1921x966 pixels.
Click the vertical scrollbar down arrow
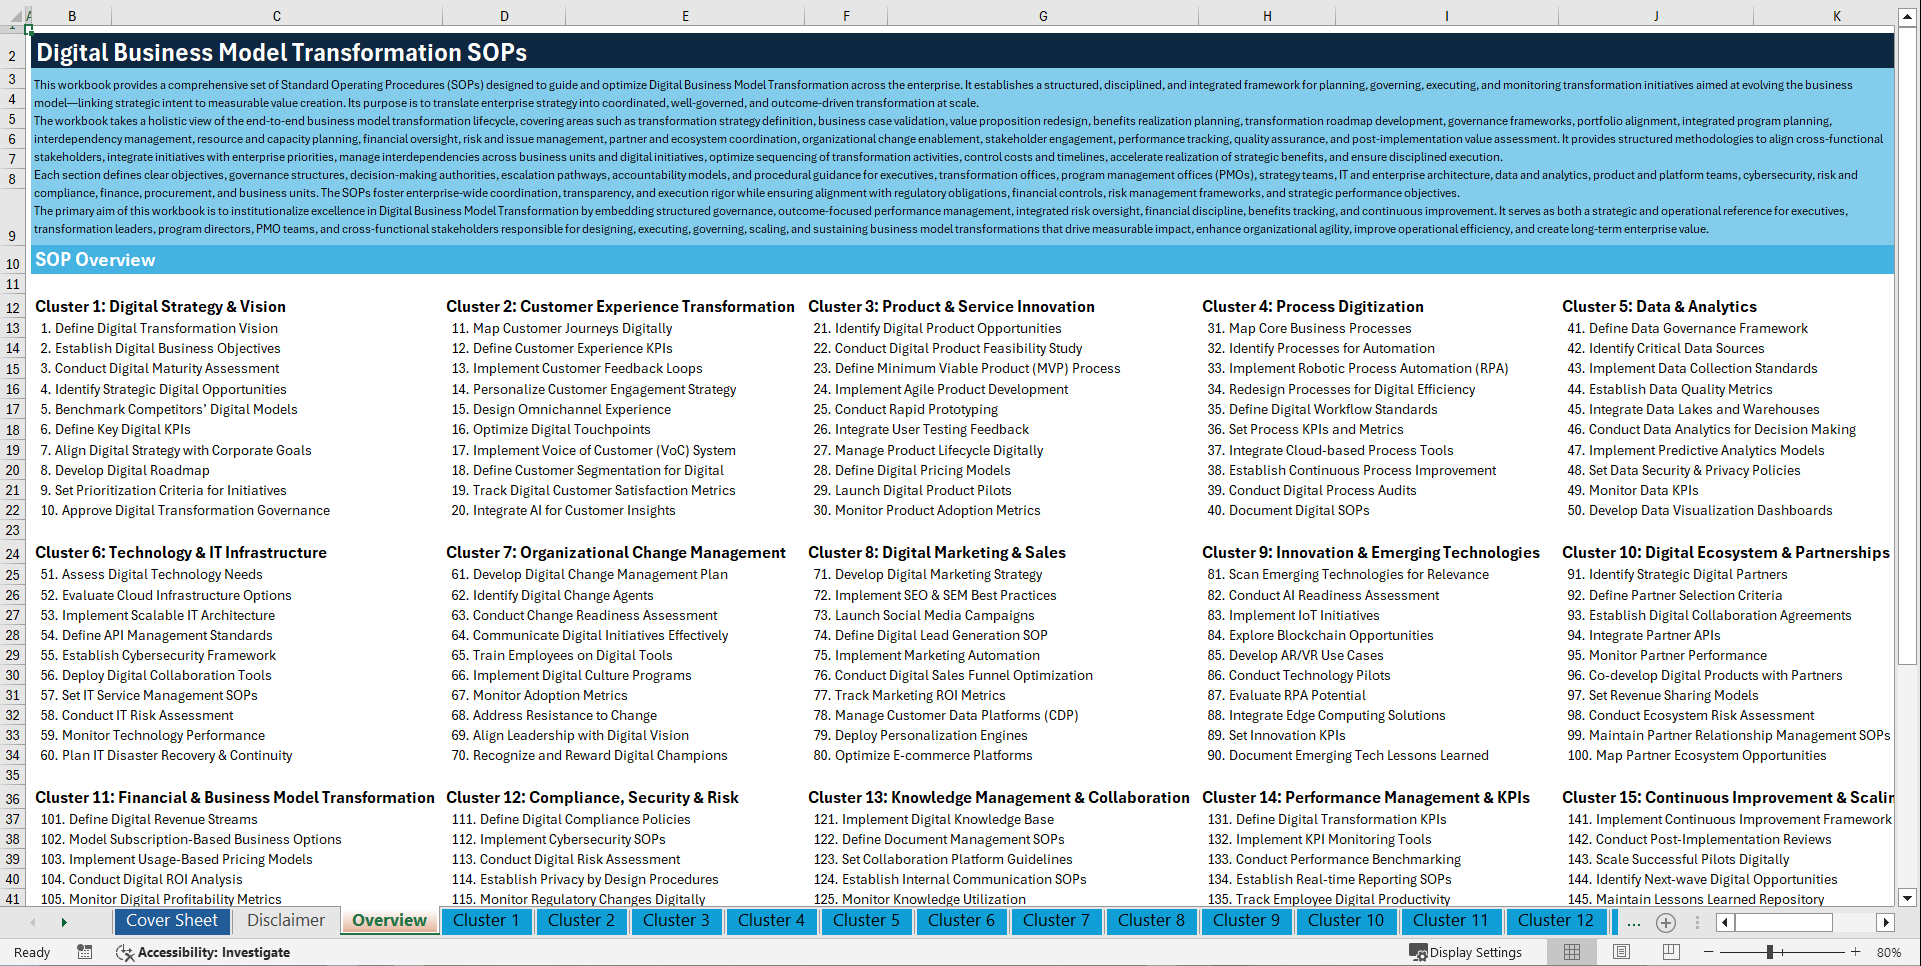1908,897
